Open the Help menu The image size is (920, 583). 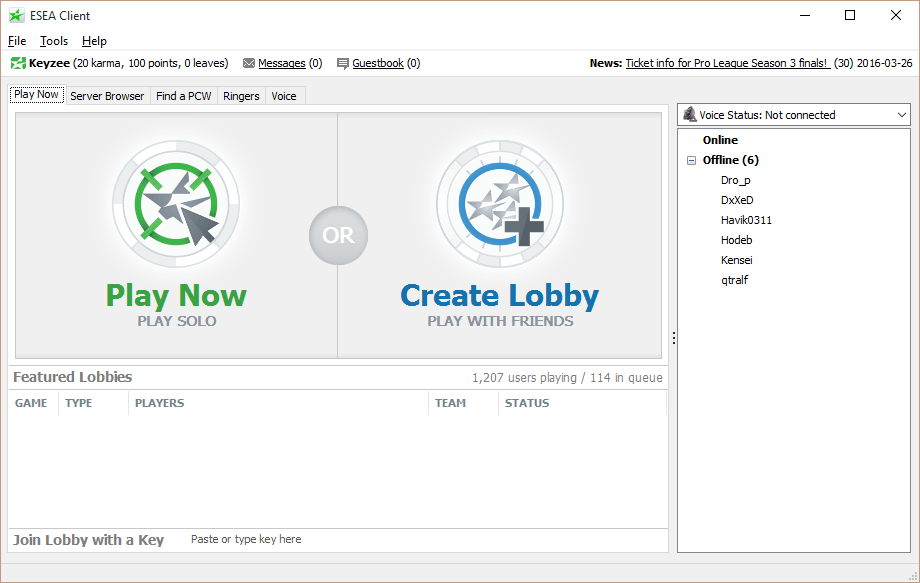[94, 41]
